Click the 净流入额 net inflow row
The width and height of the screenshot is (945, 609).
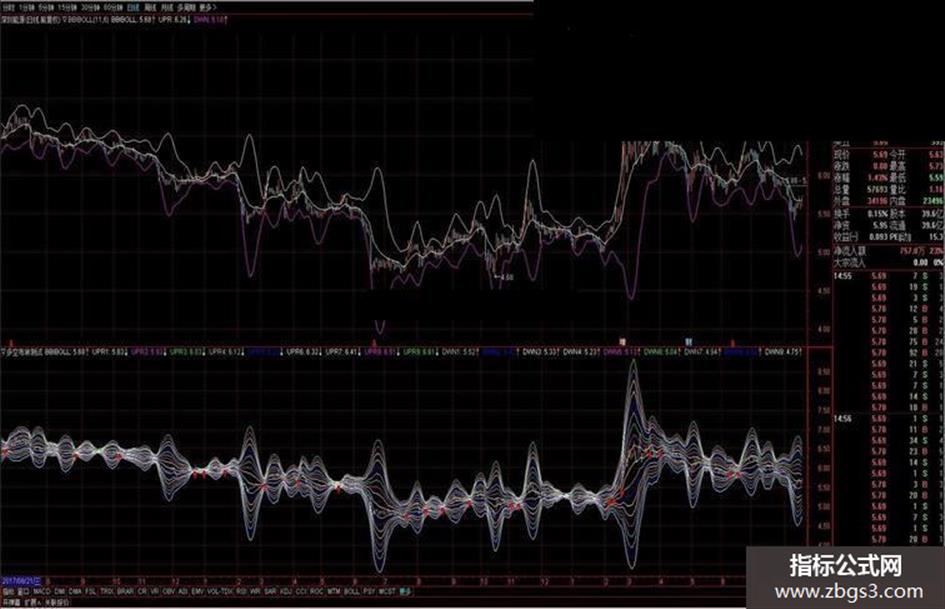tap(889, 250)
